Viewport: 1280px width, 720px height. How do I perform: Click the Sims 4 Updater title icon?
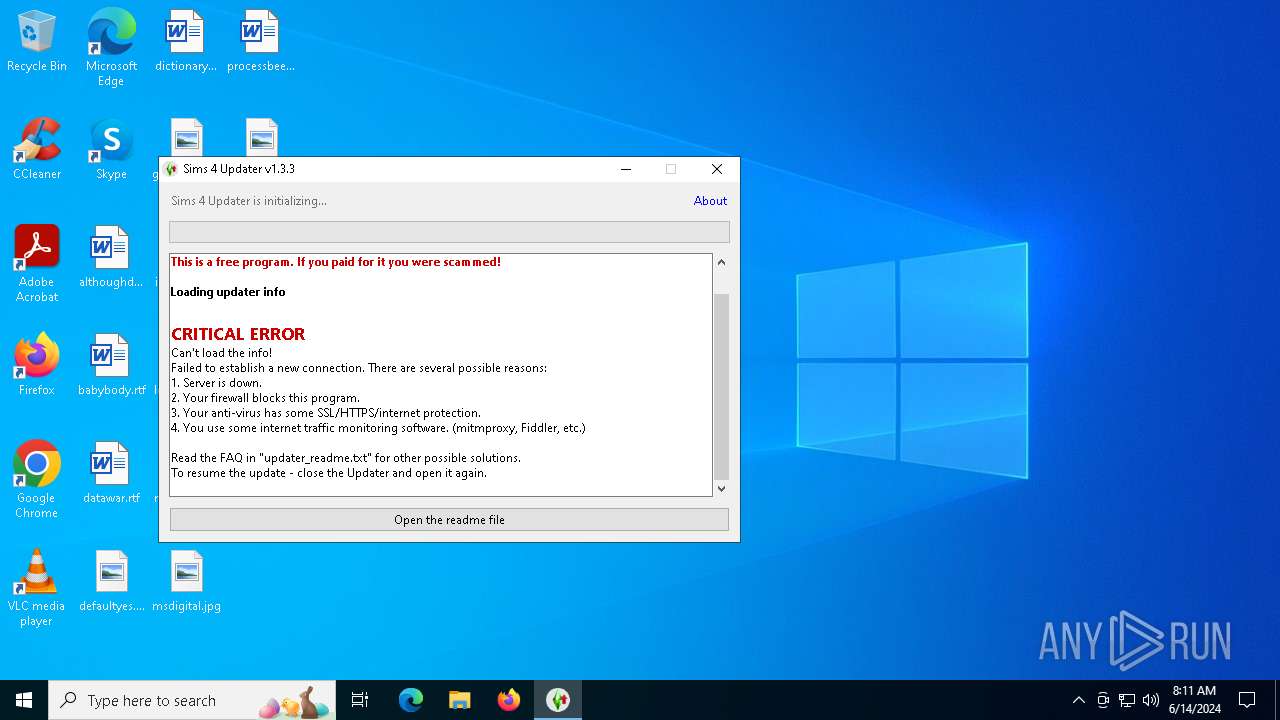[x=171, y=169]
